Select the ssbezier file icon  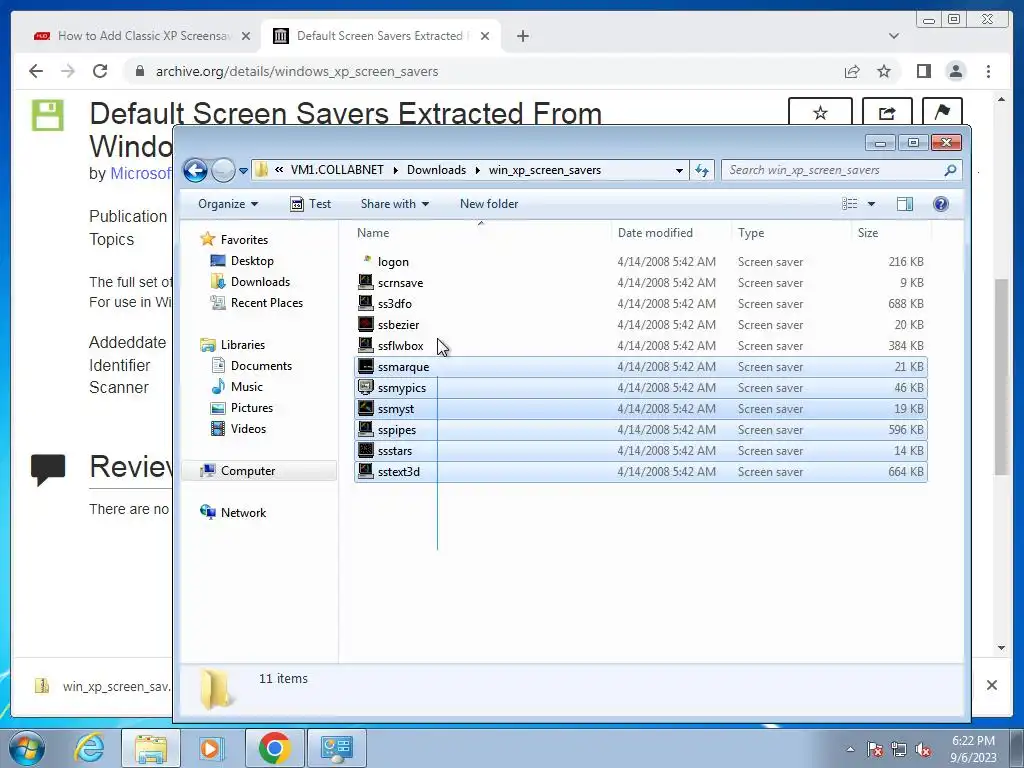[x=366, y=325]
